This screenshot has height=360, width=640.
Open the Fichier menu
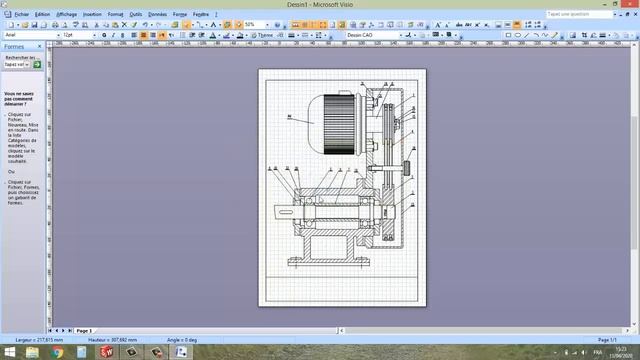coord(22,14)
